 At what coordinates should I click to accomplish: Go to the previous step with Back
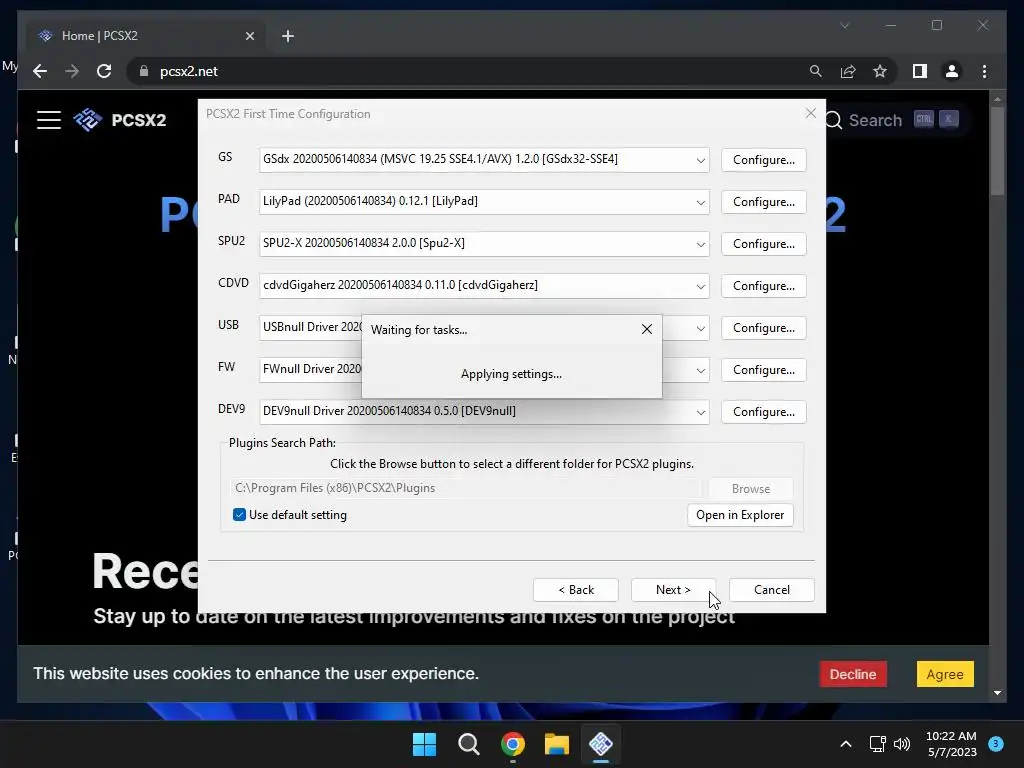click(x=576, y=590)
